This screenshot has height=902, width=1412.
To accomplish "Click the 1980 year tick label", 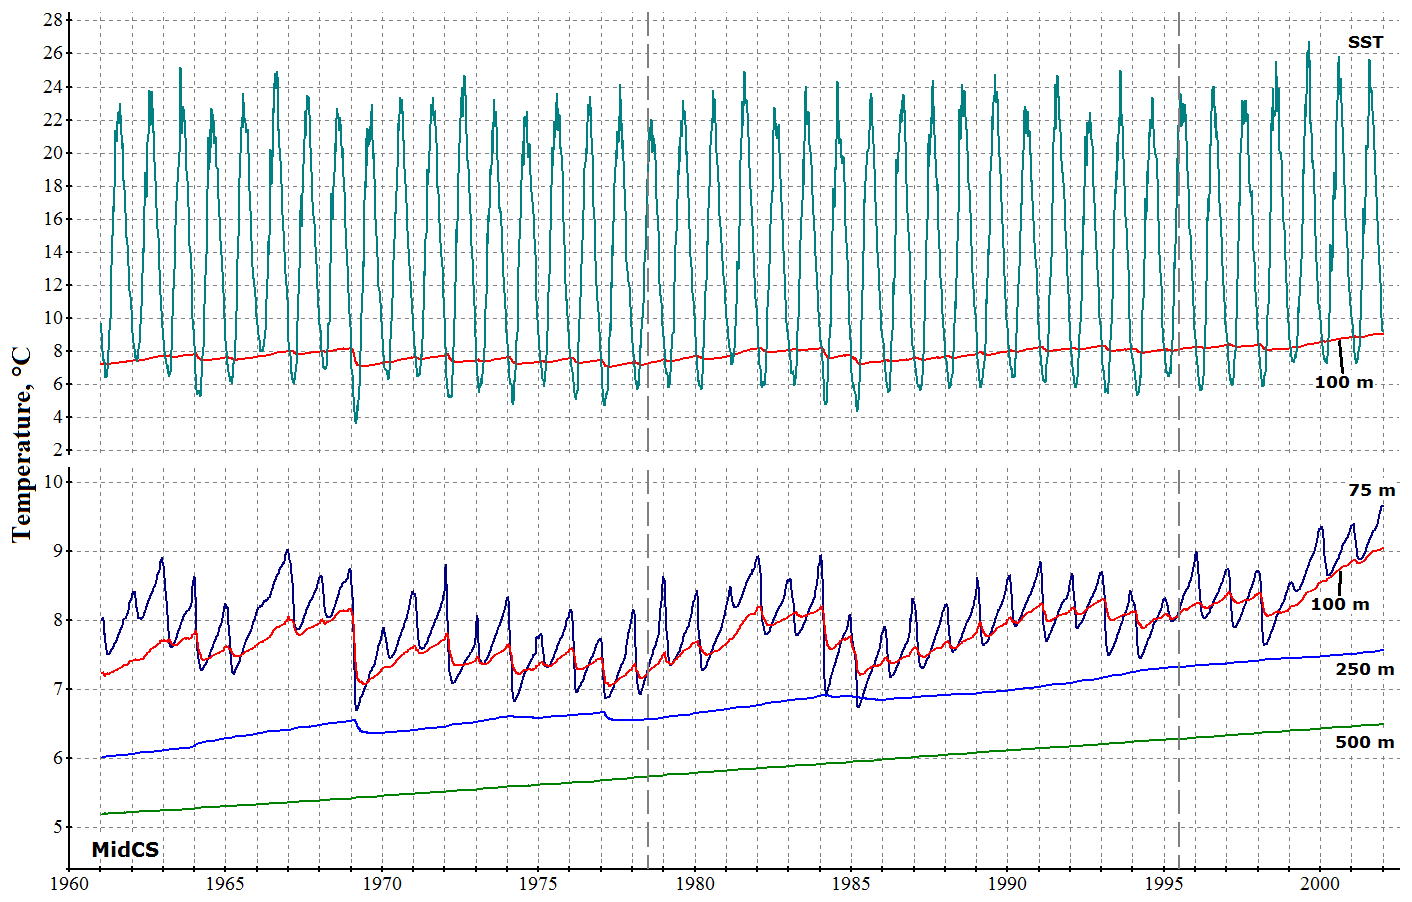I will 694,884.
